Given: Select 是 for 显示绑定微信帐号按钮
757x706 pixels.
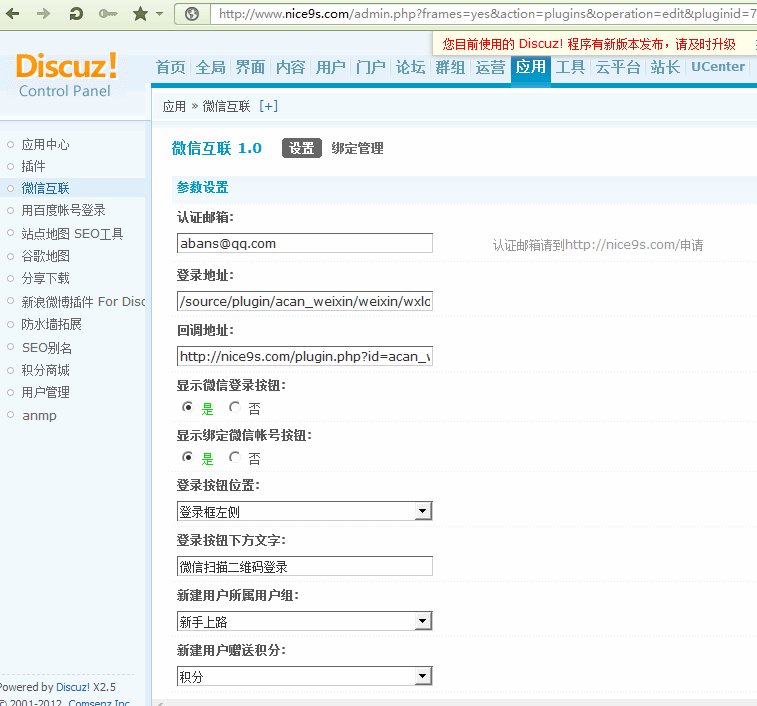Looking at the screenshot, I should 187,458.
